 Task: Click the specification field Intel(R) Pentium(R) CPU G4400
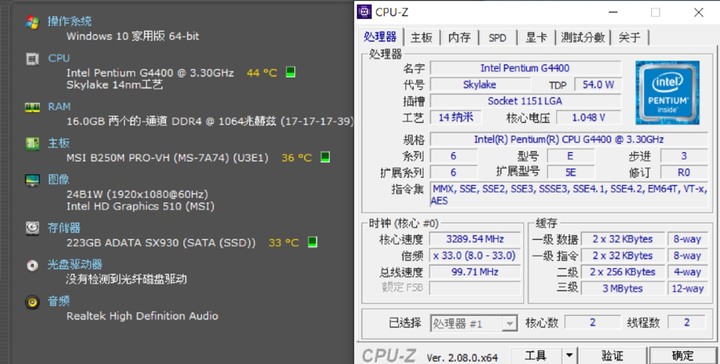pyautogui.click(x=569, y=139)
